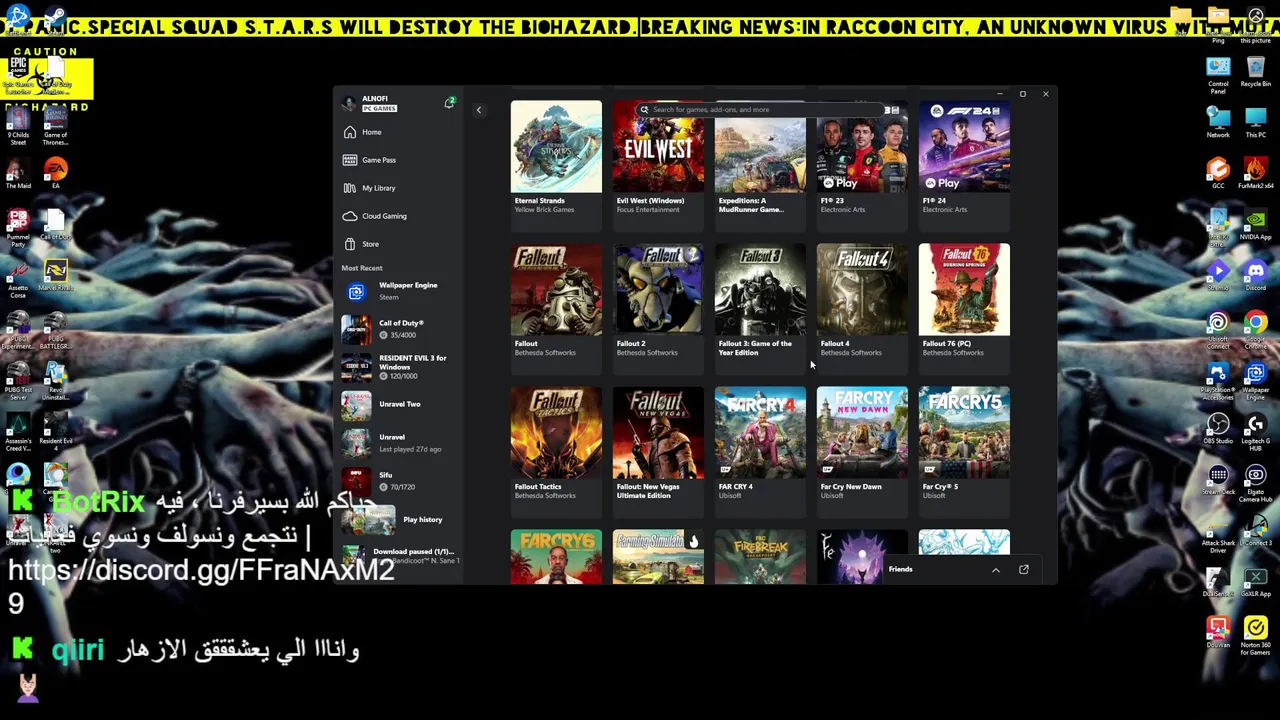Image resolution: width=1280 pixels, height=720 pixels.
Task: Open Unravel last played 27d ago entry
Action: [x=400, y=442]
